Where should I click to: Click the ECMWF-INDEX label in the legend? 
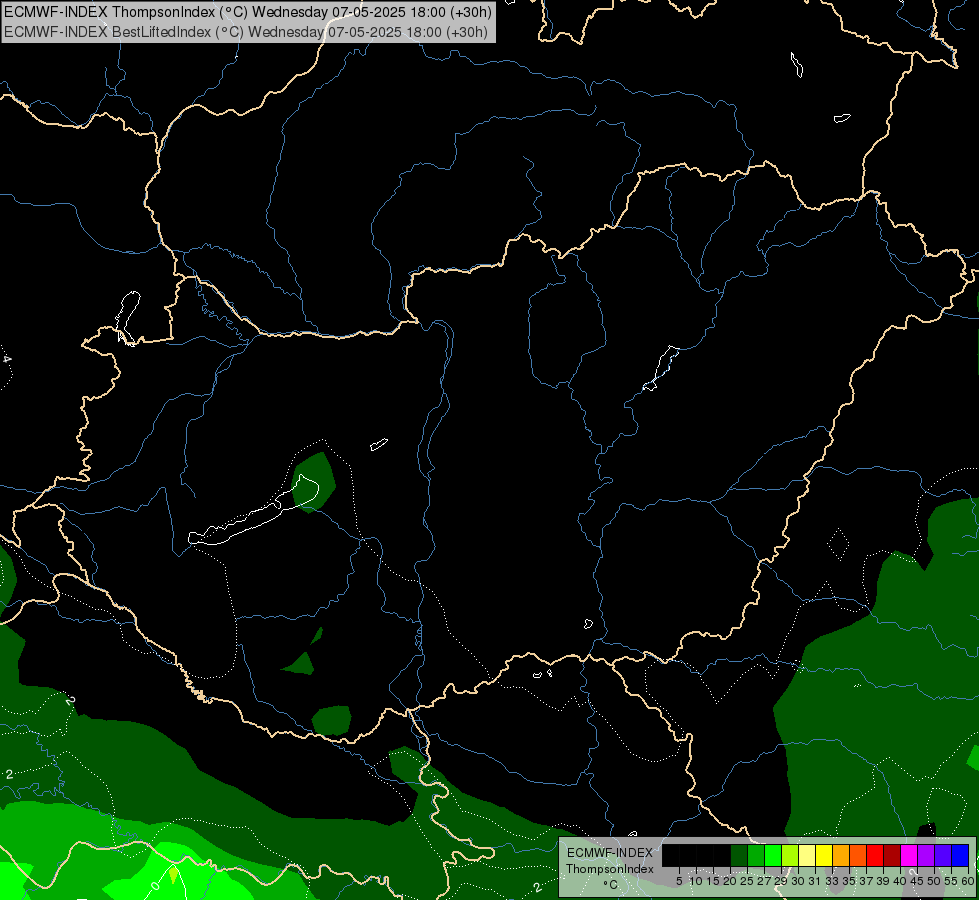pos(609,853)
